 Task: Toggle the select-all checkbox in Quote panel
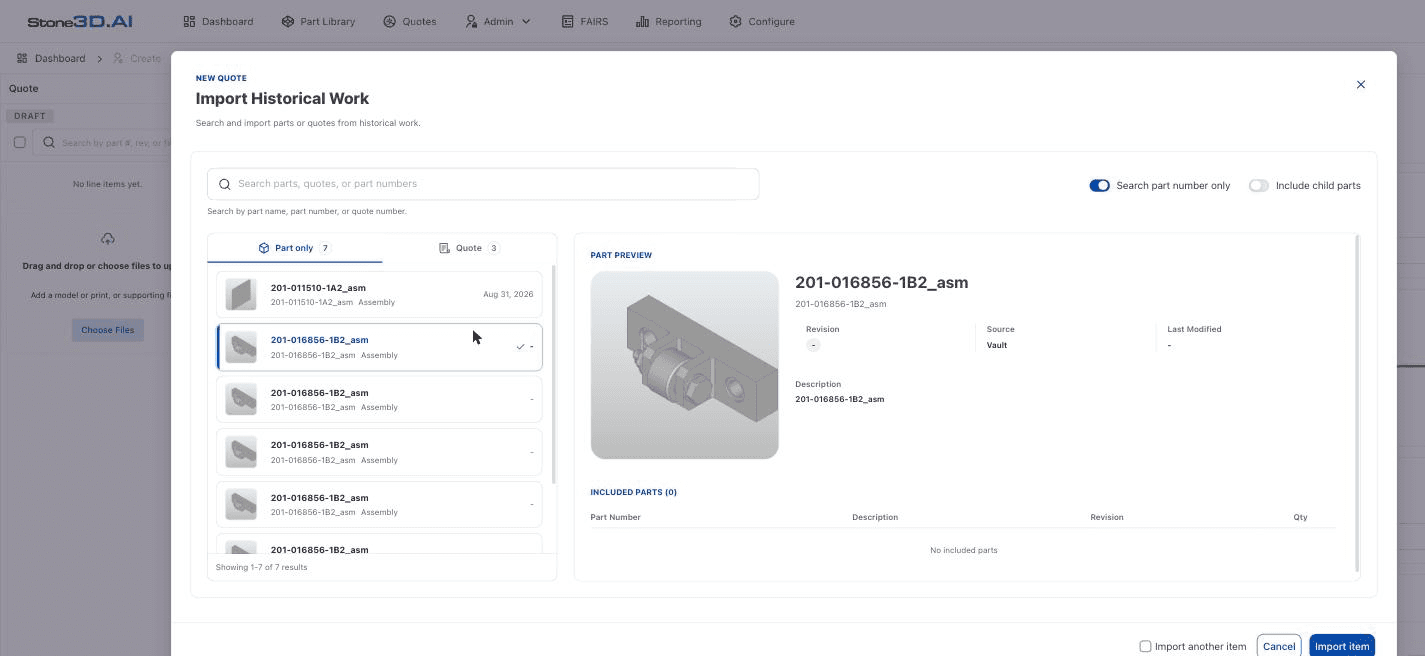pos(19,142)
